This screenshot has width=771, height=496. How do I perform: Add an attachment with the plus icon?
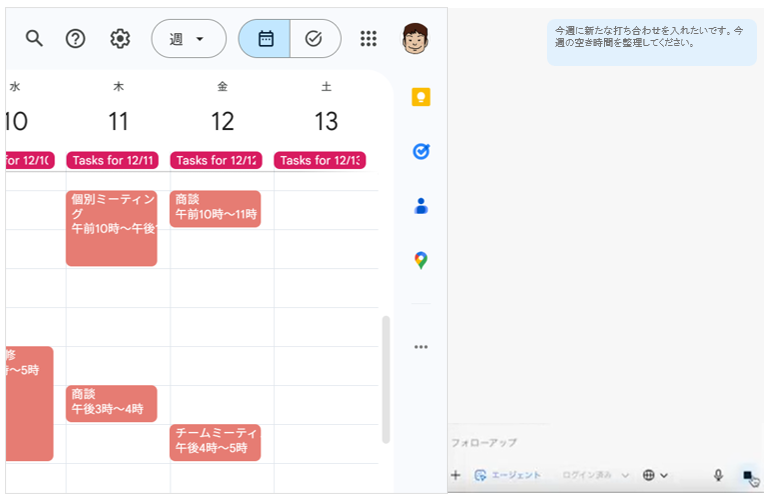tap(456, 475)
